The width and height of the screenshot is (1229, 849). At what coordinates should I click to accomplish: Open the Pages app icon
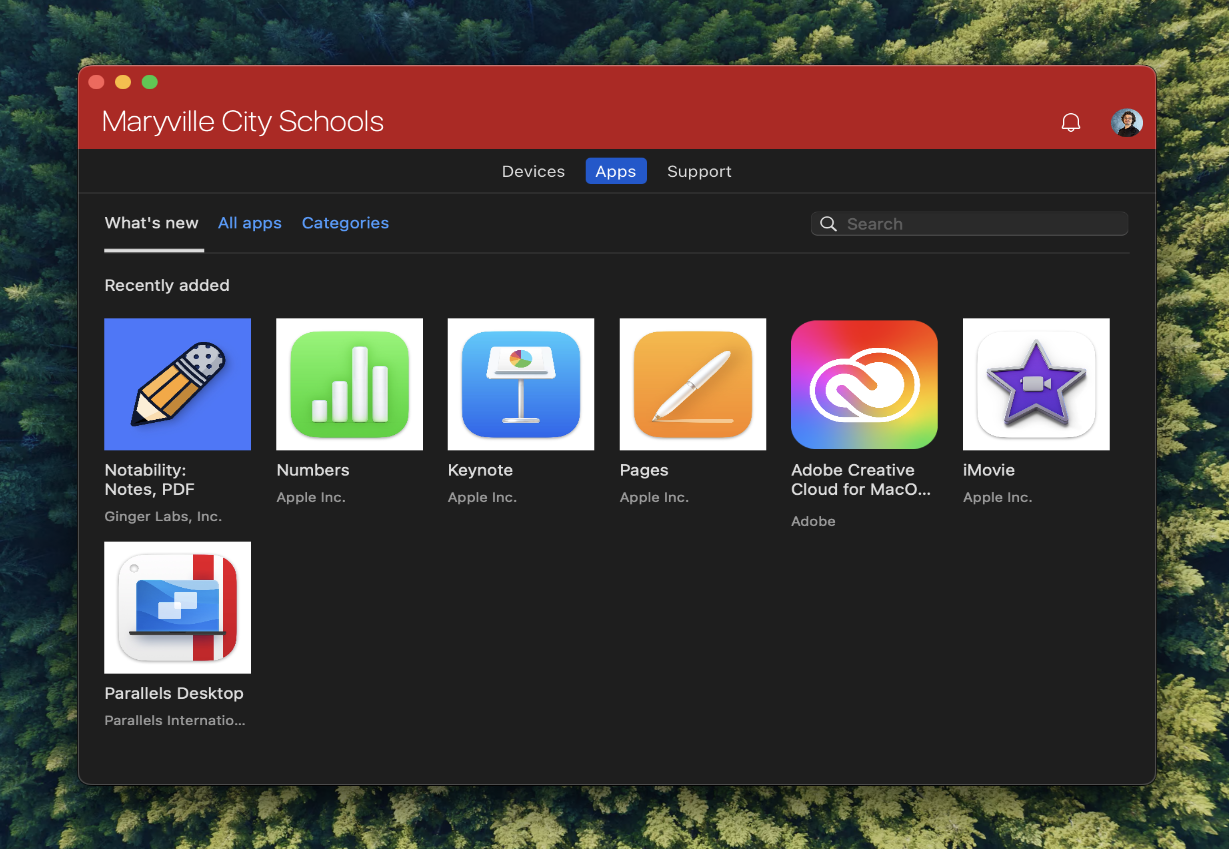[x=693, y=384]
